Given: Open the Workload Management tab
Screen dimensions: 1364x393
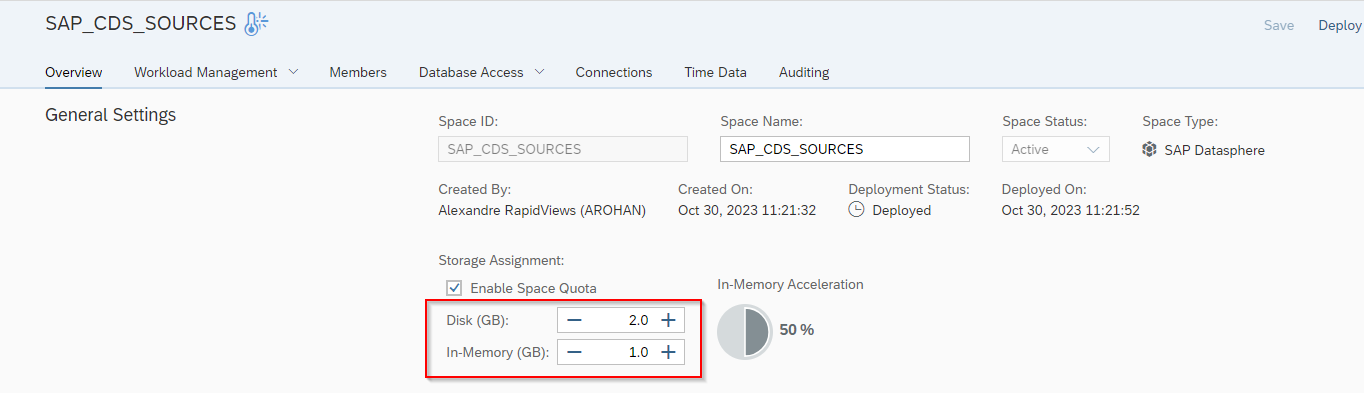Looking at the screenshot, I should pos(206,72).
